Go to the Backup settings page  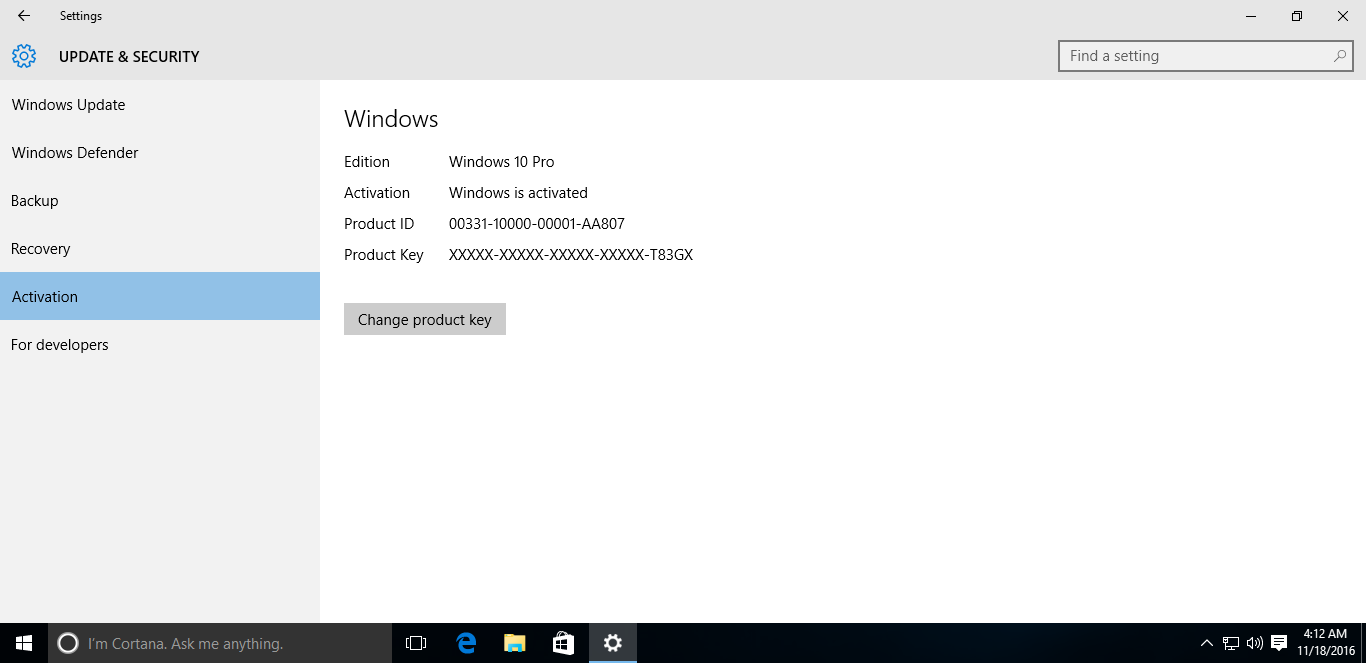pyautogui.click(x=160, y=201)
